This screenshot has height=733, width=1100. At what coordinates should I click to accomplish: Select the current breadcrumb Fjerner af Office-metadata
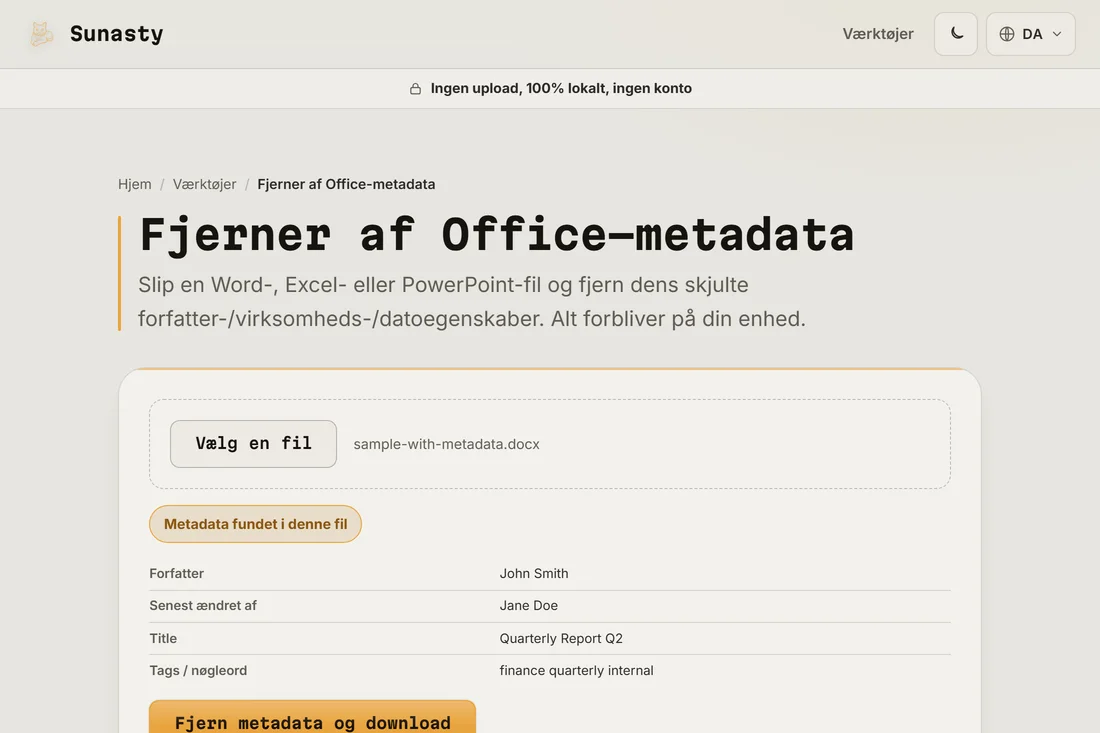tap(346, 184)
